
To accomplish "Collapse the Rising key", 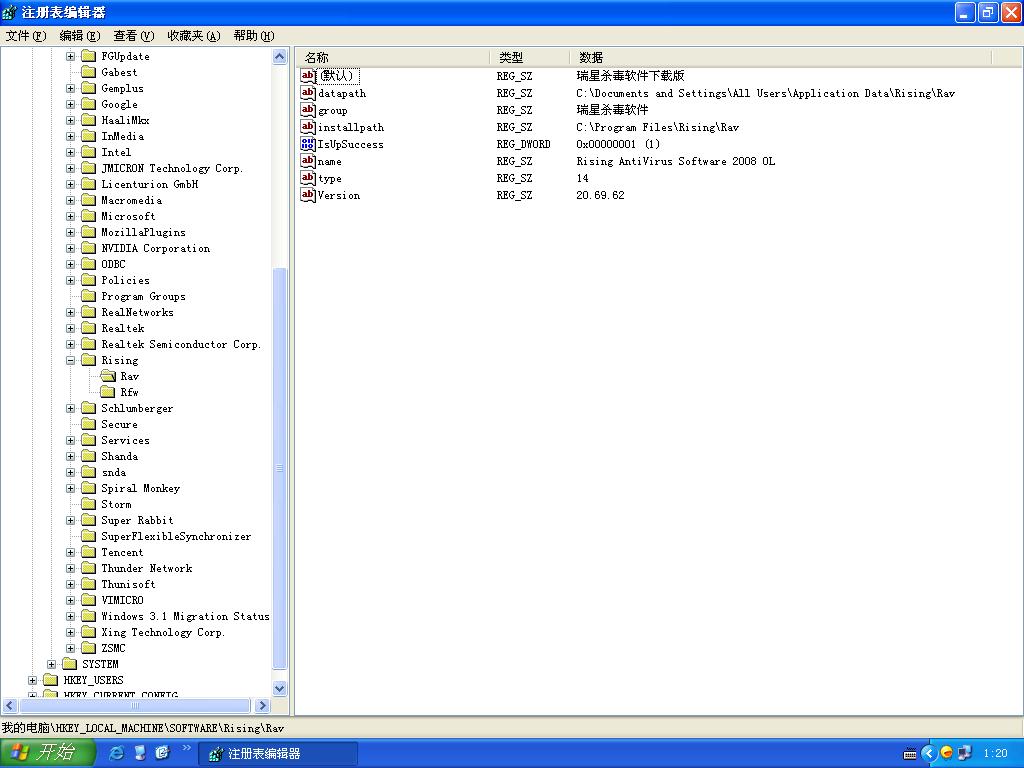I will tap(71, 360).
